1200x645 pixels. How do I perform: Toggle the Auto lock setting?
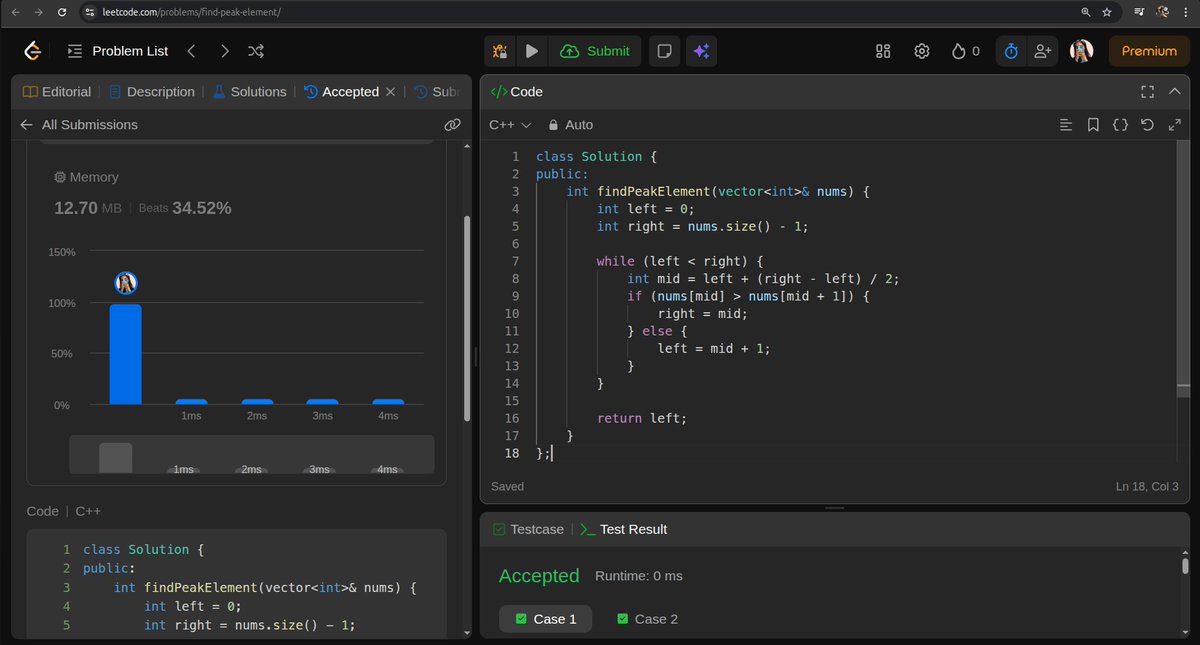[570, 125]
